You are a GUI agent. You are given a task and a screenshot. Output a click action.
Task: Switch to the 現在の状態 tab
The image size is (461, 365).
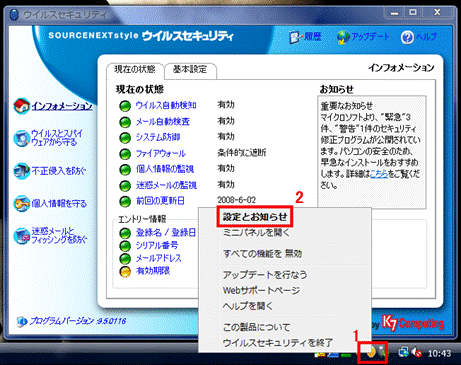point(135,70)
